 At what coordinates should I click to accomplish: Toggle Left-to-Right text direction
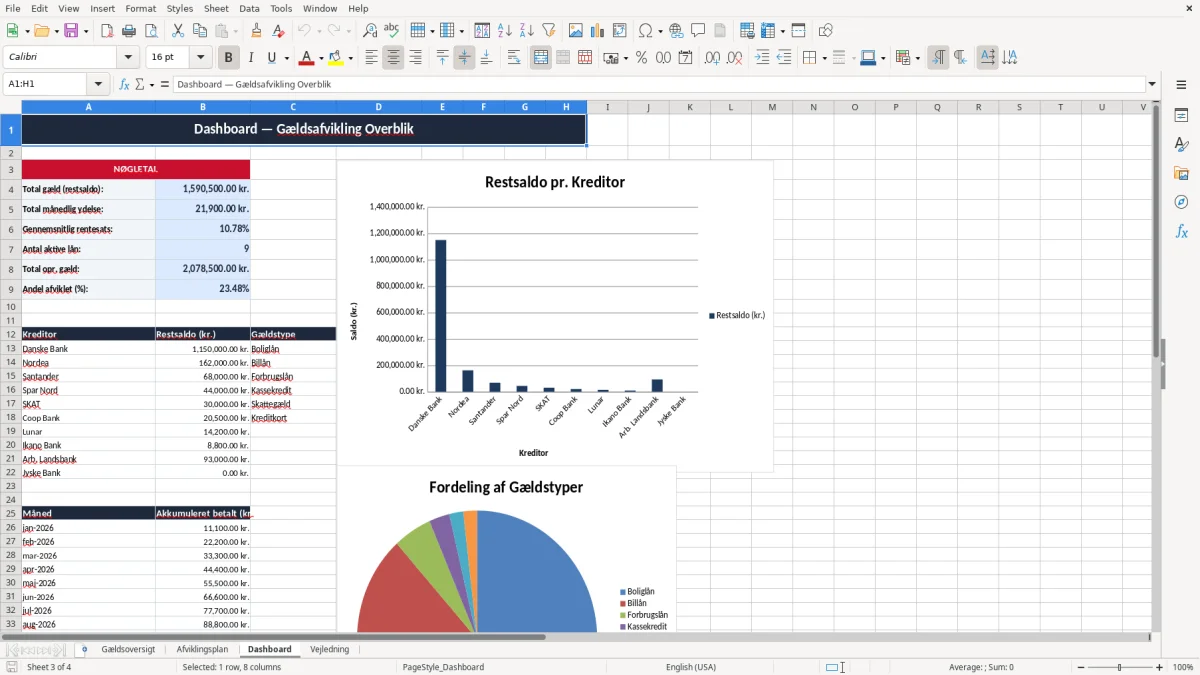tap(937, 58)
